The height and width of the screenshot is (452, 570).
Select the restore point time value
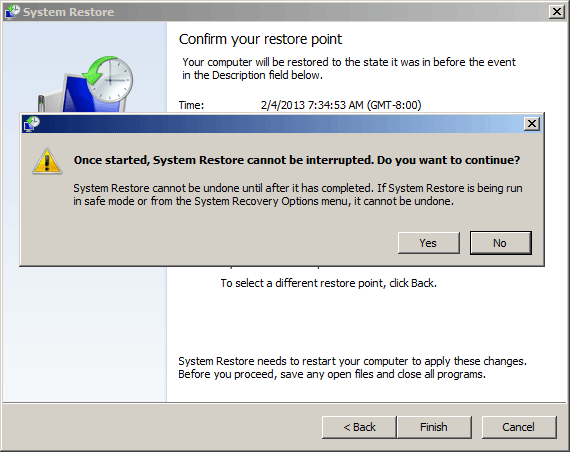tap(341, 105)
